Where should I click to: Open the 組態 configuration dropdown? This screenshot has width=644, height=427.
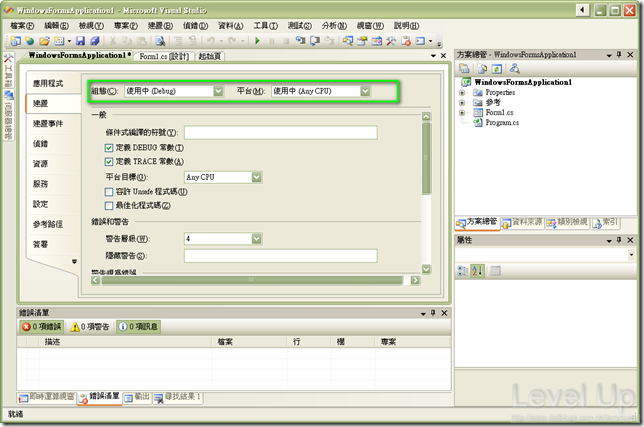coord(218,91)
